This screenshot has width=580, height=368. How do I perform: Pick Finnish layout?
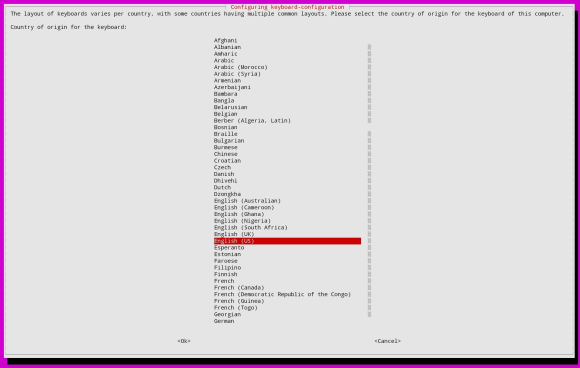click(x=225, y=274)
